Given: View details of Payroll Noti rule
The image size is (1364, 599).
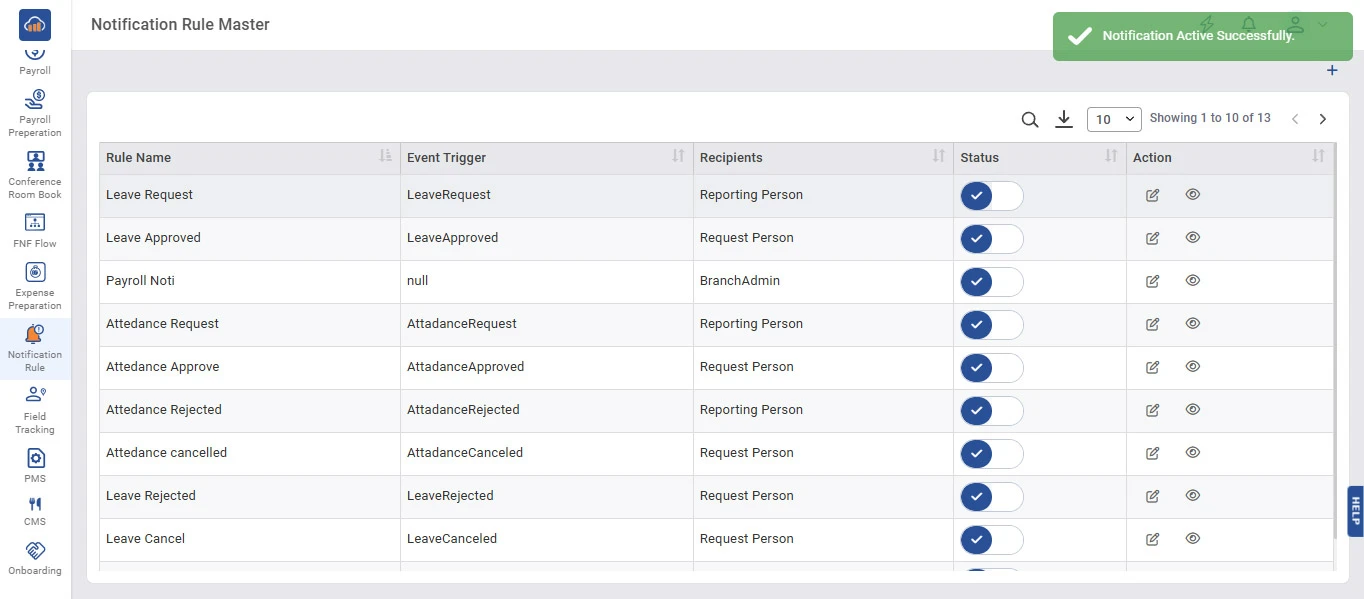Looking at the screenshot, I should 1192,281.
